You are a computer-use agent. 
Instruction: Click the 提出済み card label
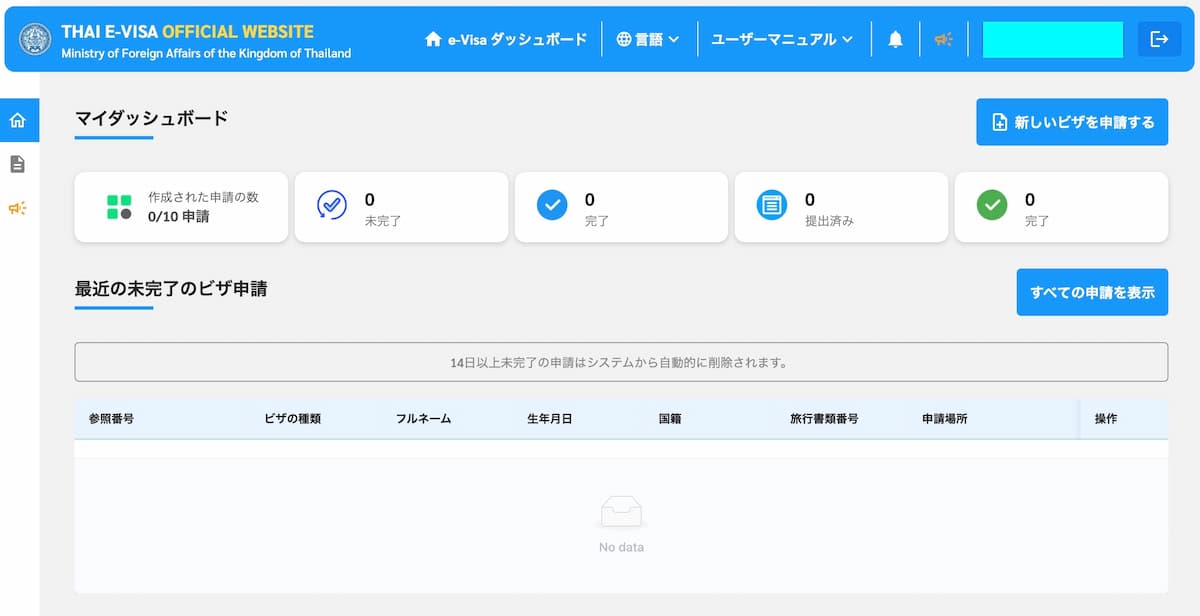pos(829,221)
